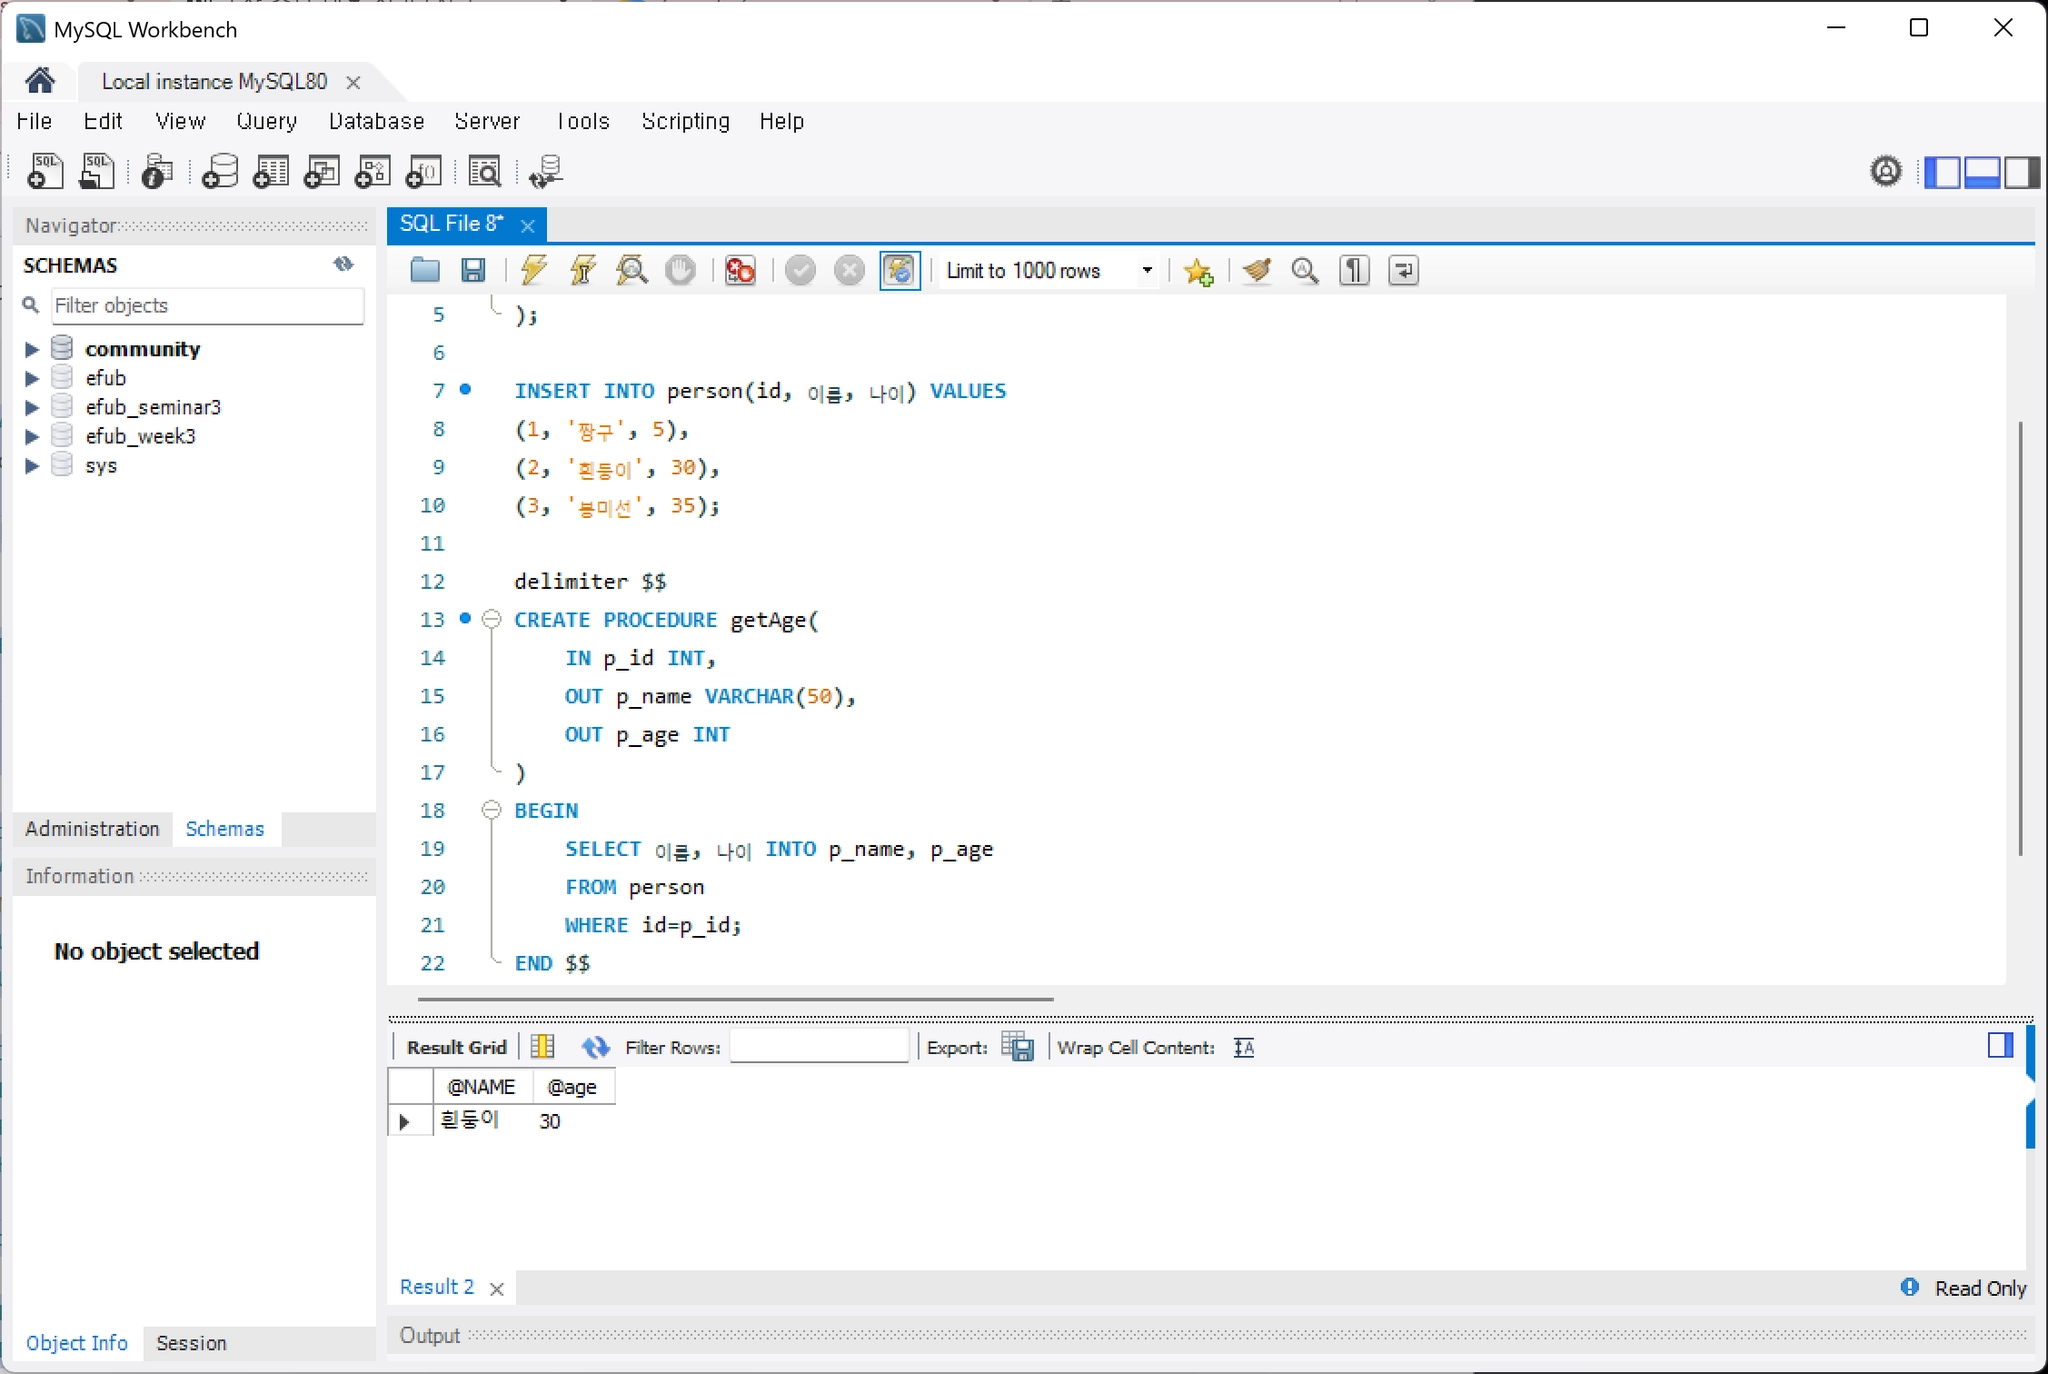Expand the community schema tree node
Viewport: 2048px width, 1374px height.
(31, 349)
